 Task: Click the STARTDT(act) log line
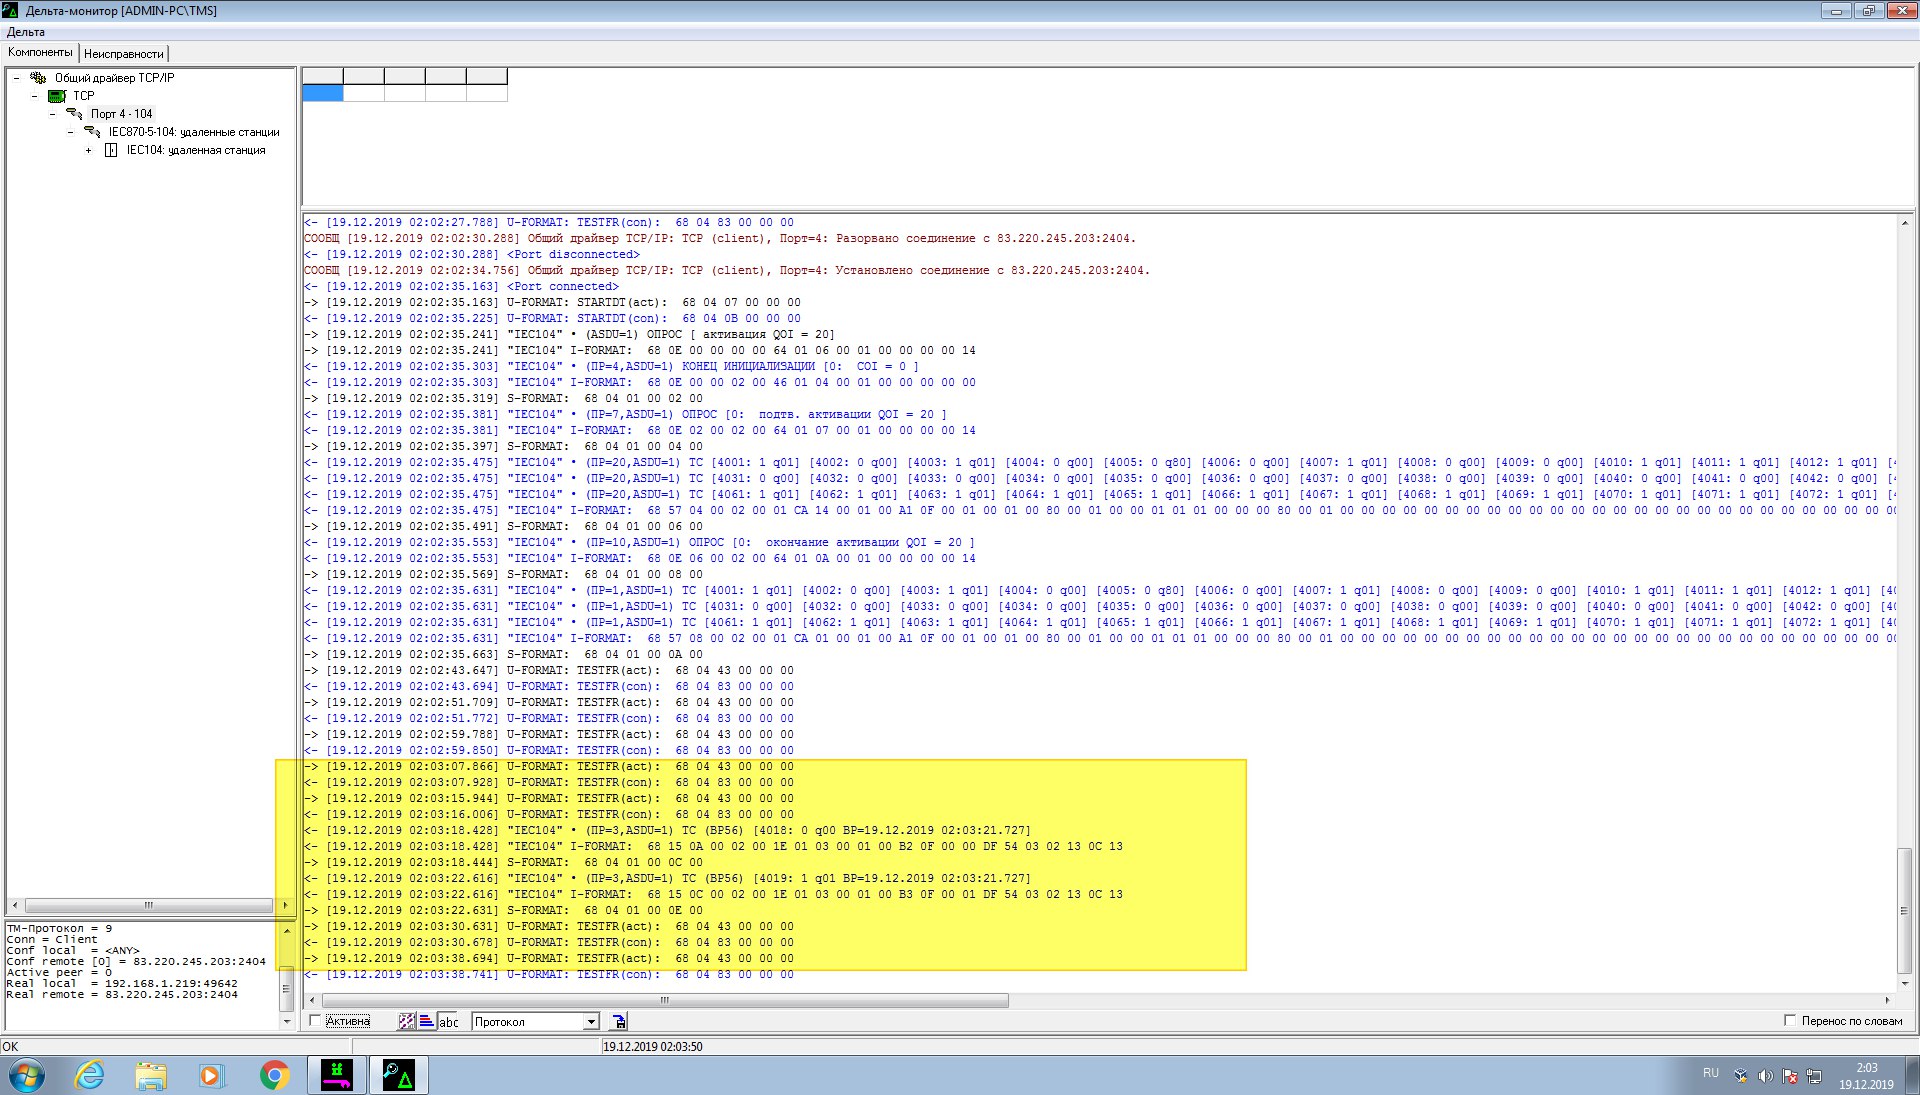point(552,302)
